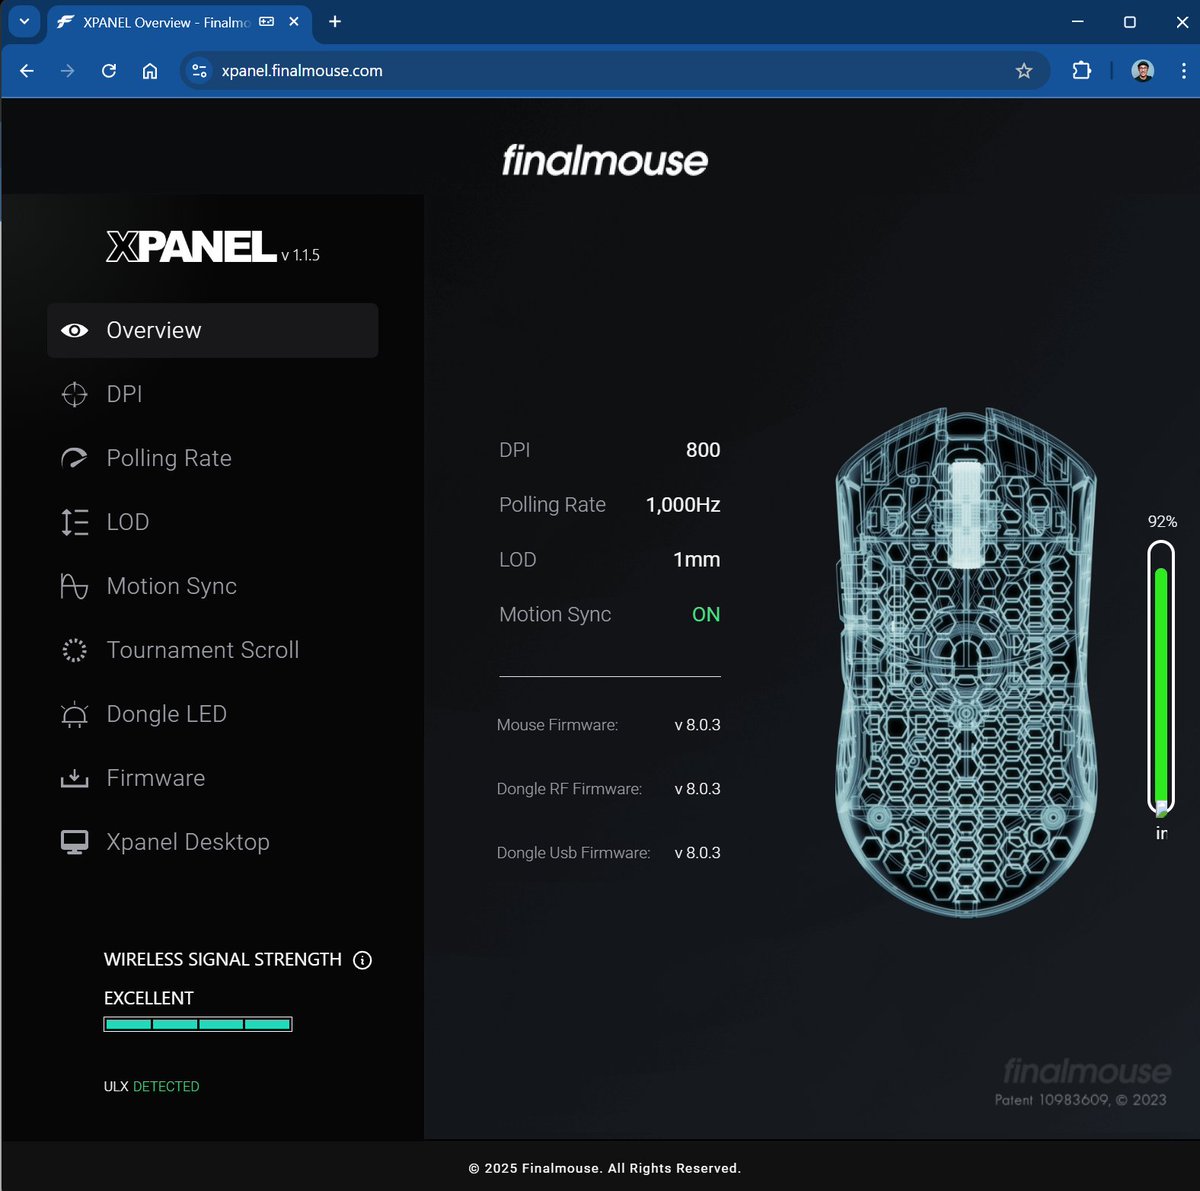Click the wireless signal strength info icon

pos(363,960)
